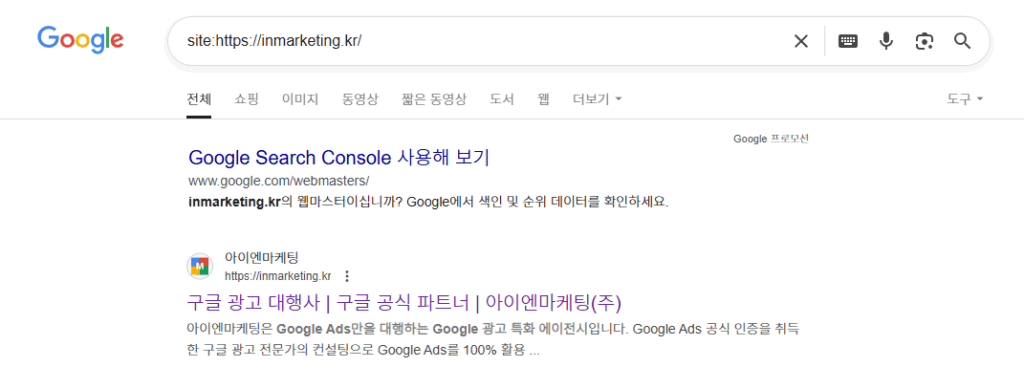Open the on-screen keyboard input tool
Viewport: 1024px width, 367px height.
point(848,41)
